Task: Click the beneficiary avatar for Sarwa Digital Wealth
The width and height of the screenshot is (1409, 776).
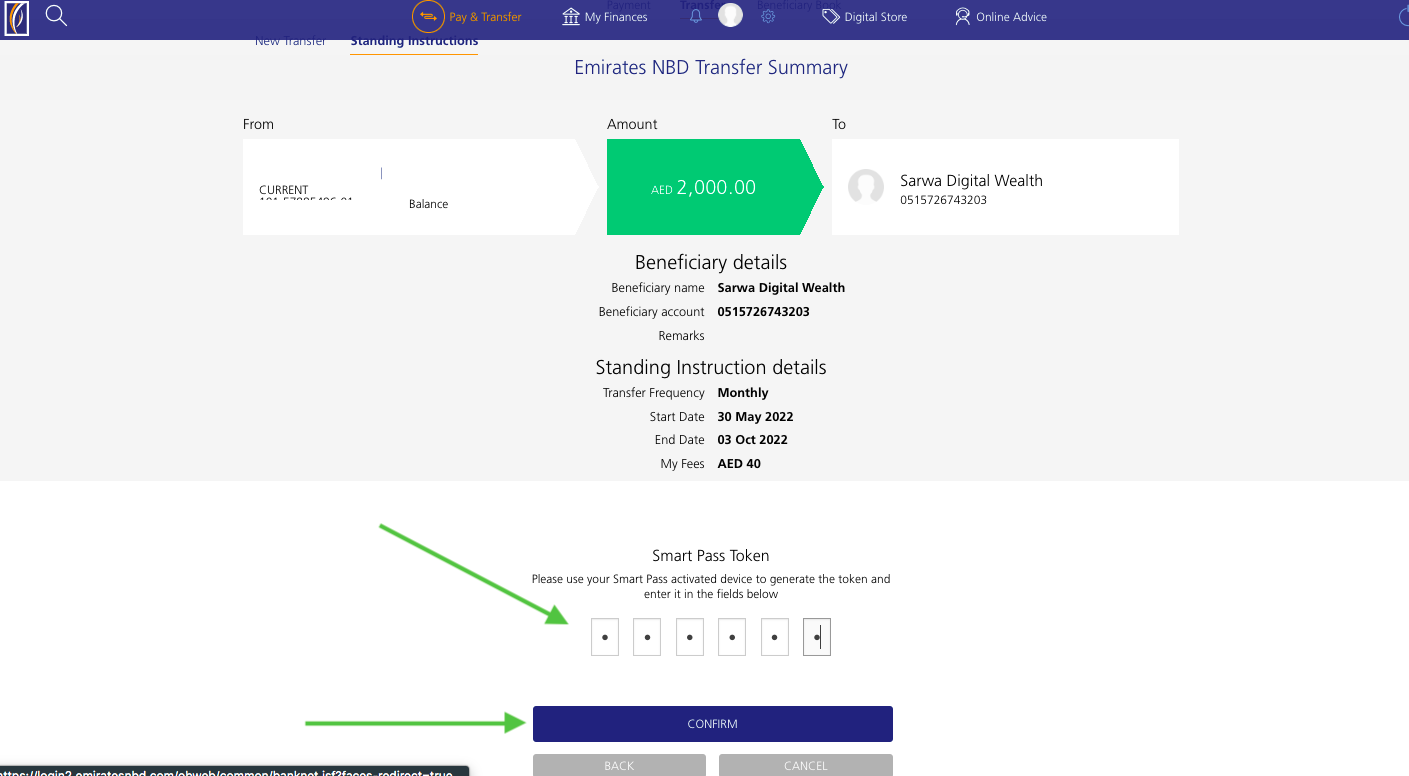Action: [866, 187]
